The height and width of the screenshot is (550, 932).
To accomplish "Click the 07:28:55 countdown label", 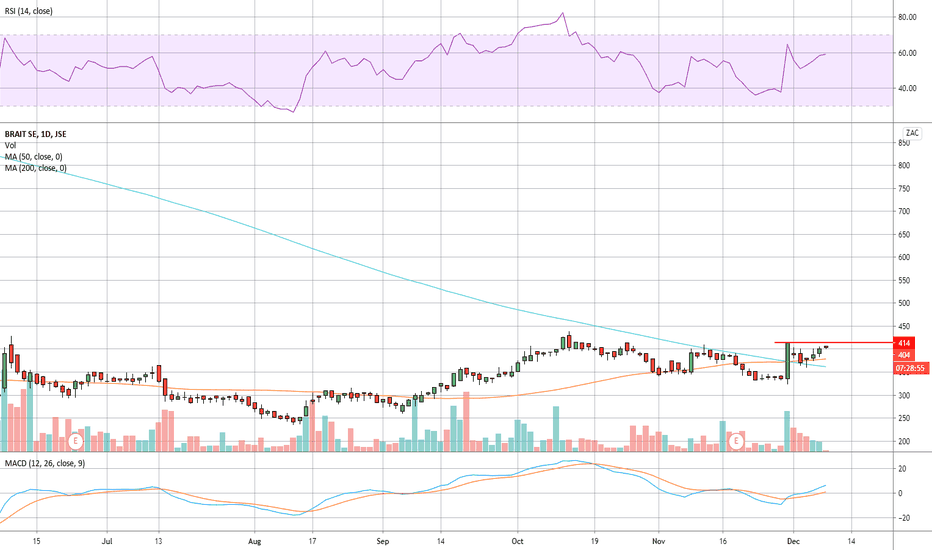I will (x=910, y=369).
